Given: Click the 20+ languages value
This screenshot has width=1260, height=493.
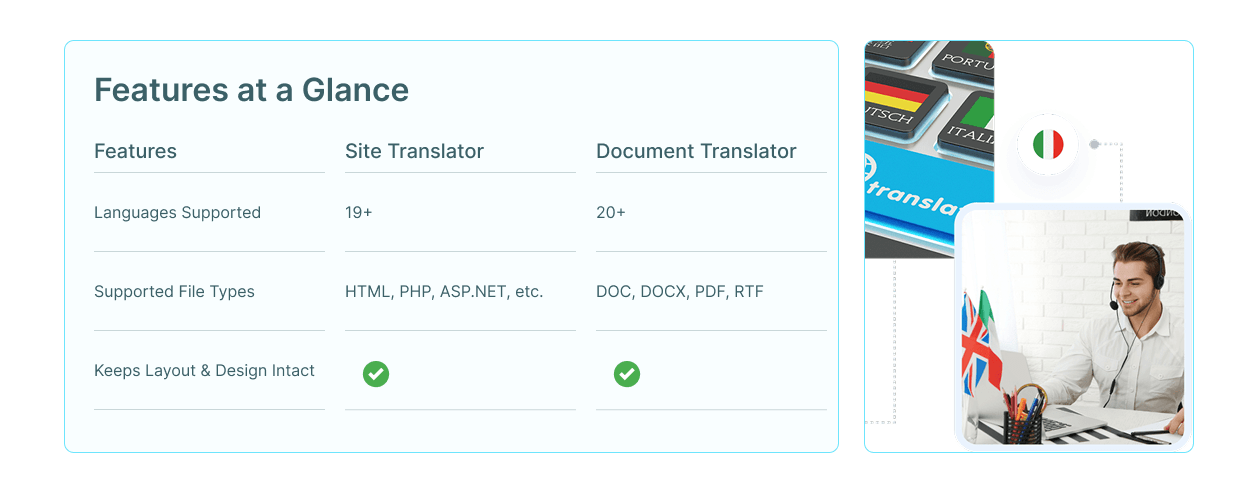Looking at the screenshot, I should click(611, 213).
